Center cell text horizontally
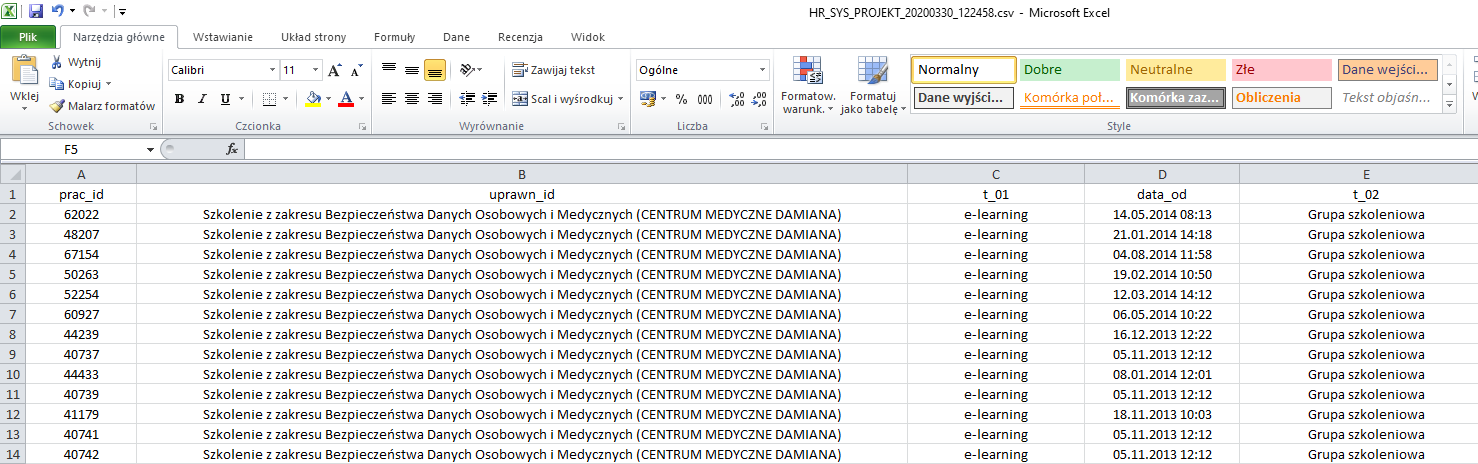The image size is (1478, 464). tap(411, 99)
